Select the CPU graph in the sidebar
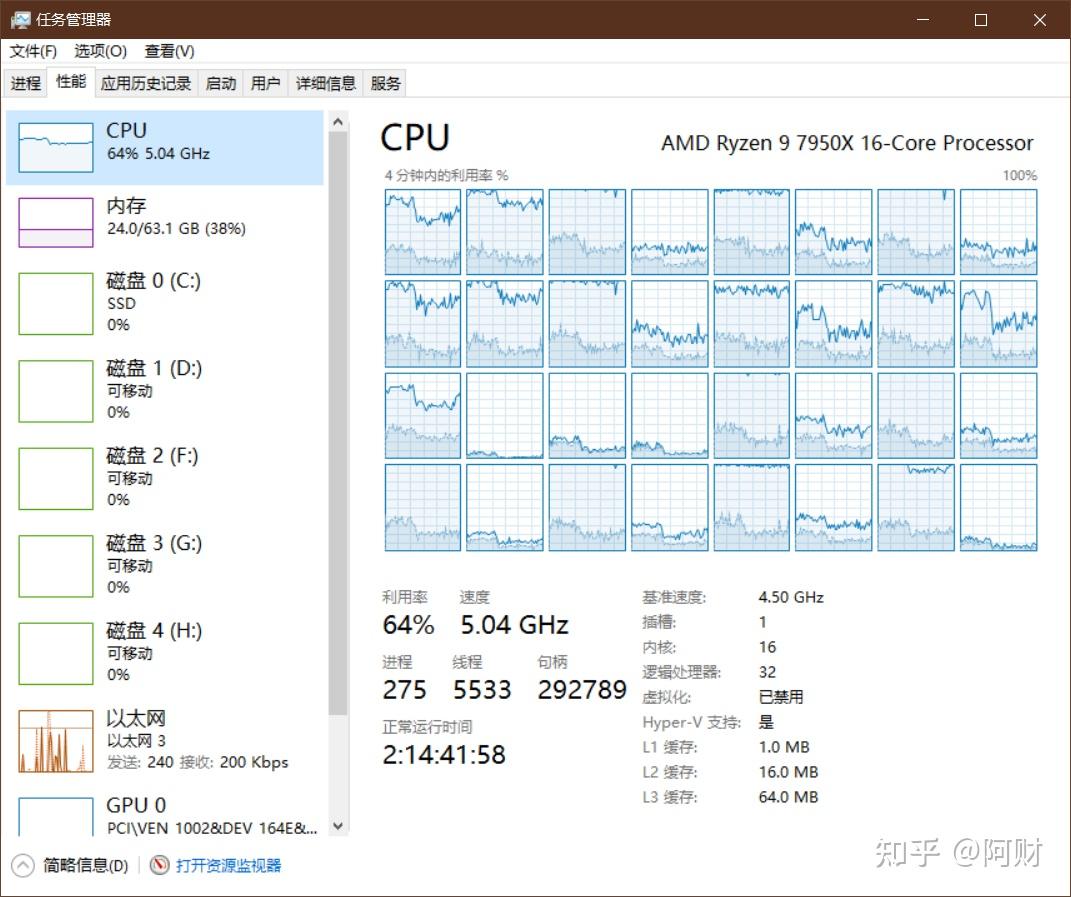Viewport: 1071px width, 897px height. (x=165, y=142)
